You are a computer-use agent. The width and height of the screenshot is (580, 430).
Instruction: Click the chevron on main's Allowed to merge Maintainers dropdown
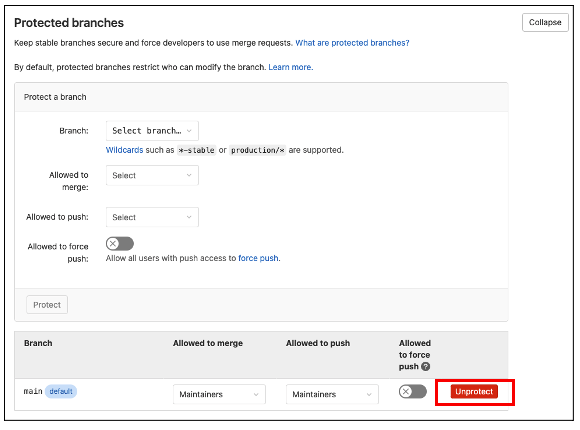point(256,394)
